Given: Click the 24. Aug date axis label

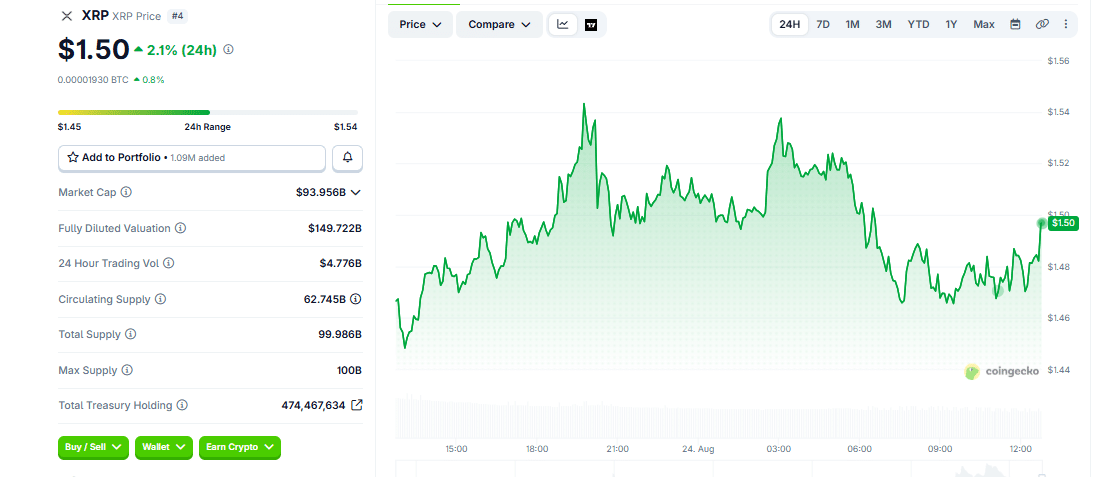Looking at the screenshot, I should 698,448.
